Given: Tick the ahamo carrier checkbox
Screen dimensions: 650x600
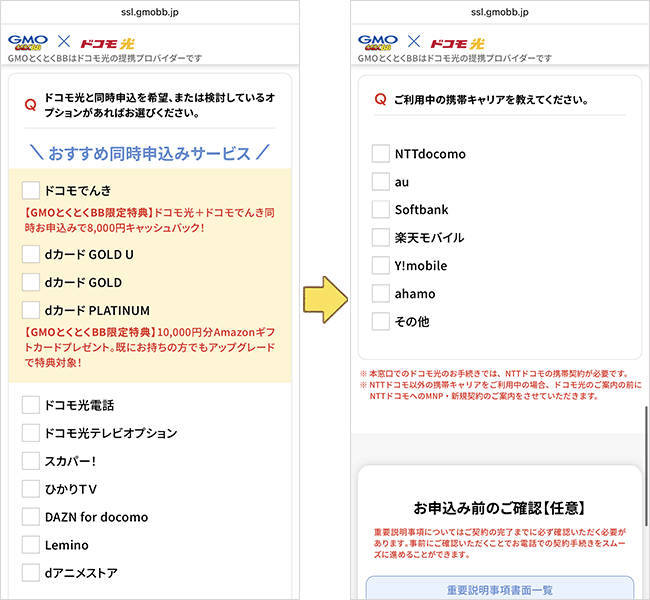Looking at the screenshot, I should coord(381,293).
